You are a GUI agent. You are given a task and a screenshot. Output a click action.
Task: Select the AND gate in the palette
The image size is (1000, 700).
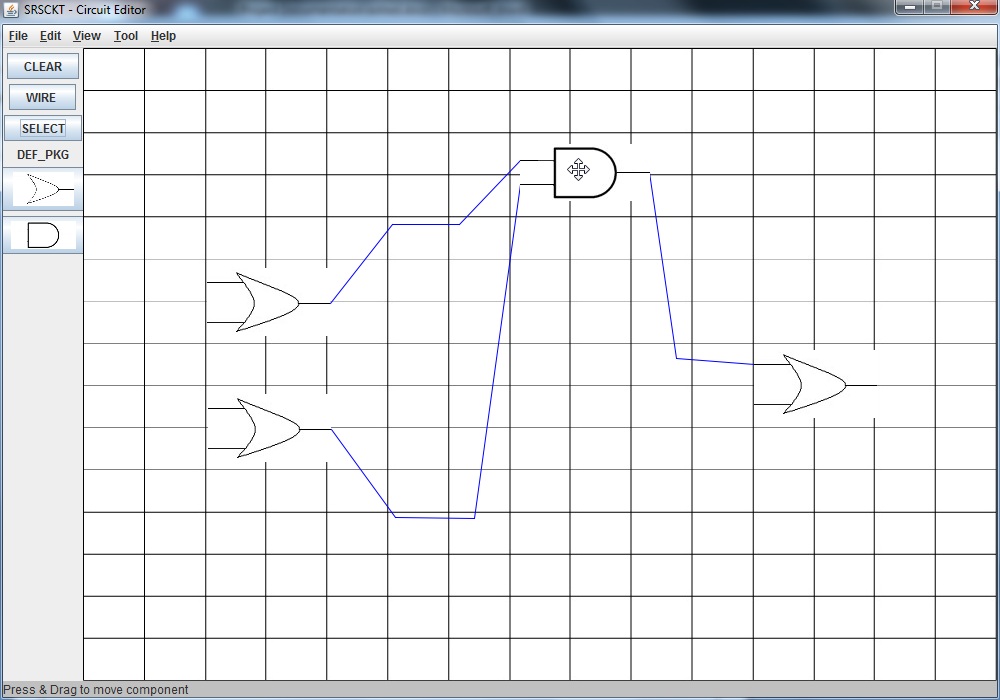tap(42, 235)
